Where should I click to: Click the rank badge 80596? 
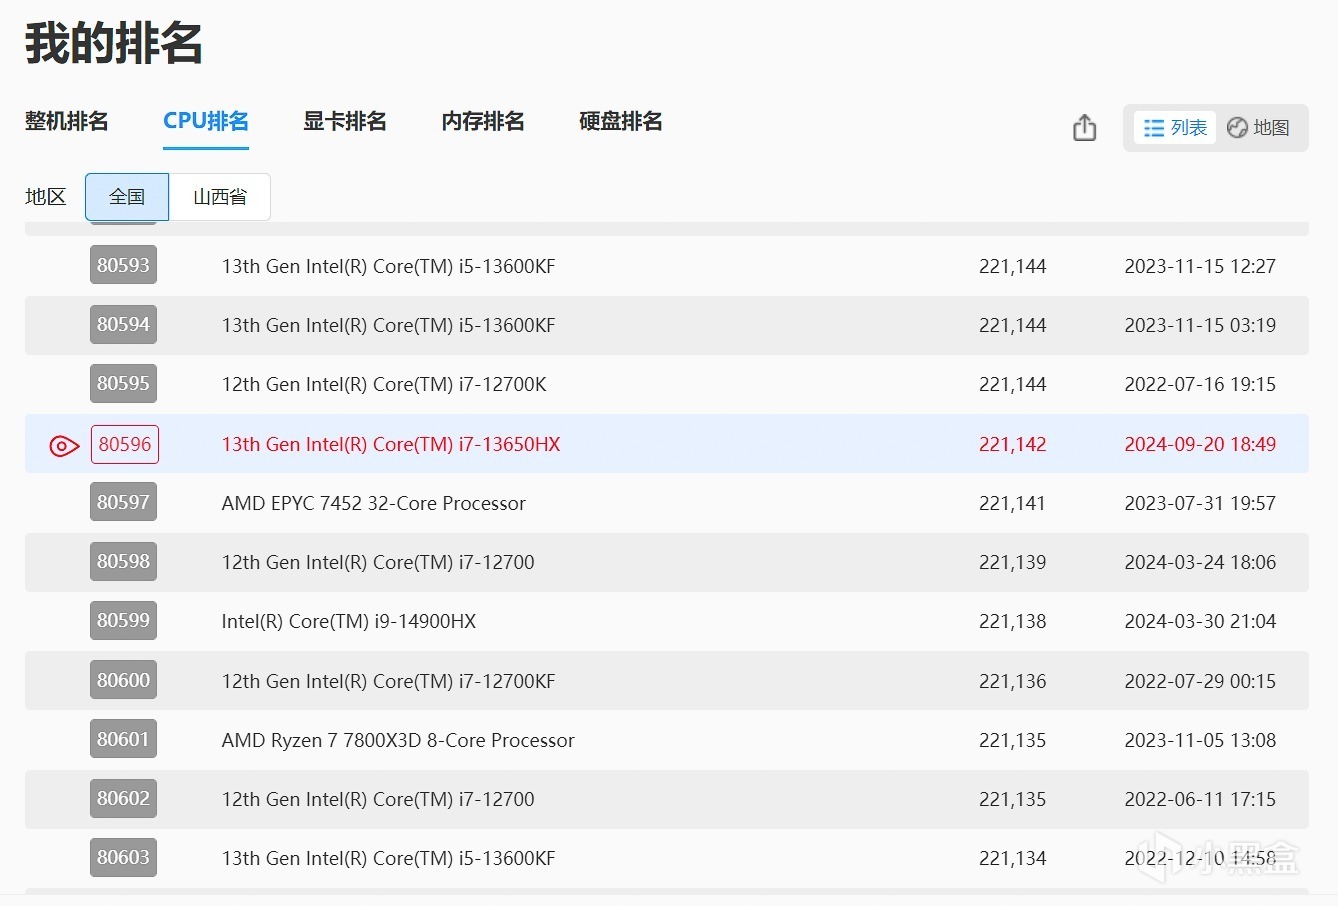pyautogui.click(x=125, y=444)
